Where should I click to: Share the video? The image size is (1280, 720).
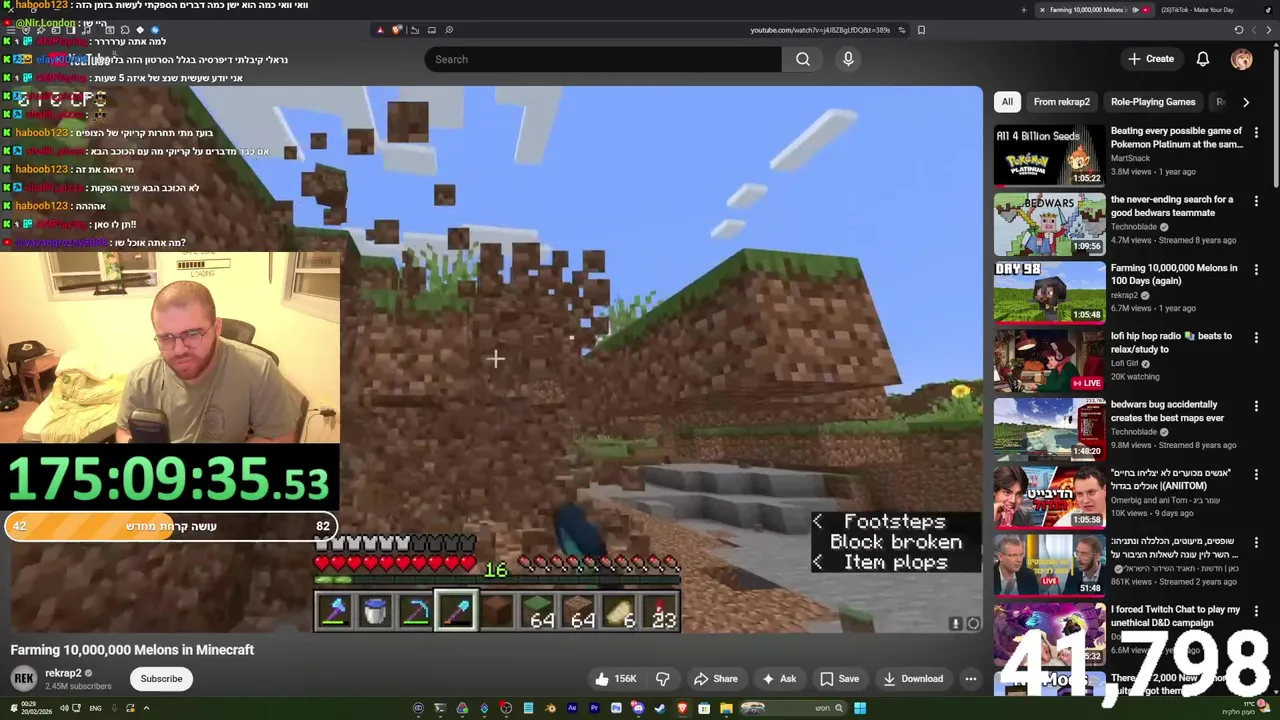[716, 679]
